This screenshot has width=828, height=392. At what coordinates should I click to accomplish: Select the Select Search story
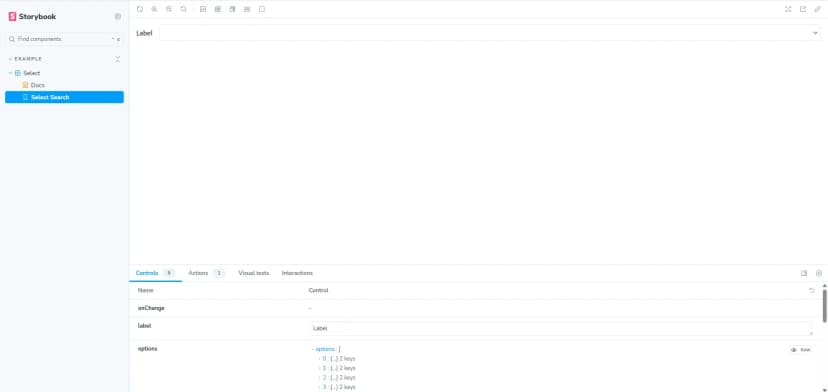pos(64,97)
